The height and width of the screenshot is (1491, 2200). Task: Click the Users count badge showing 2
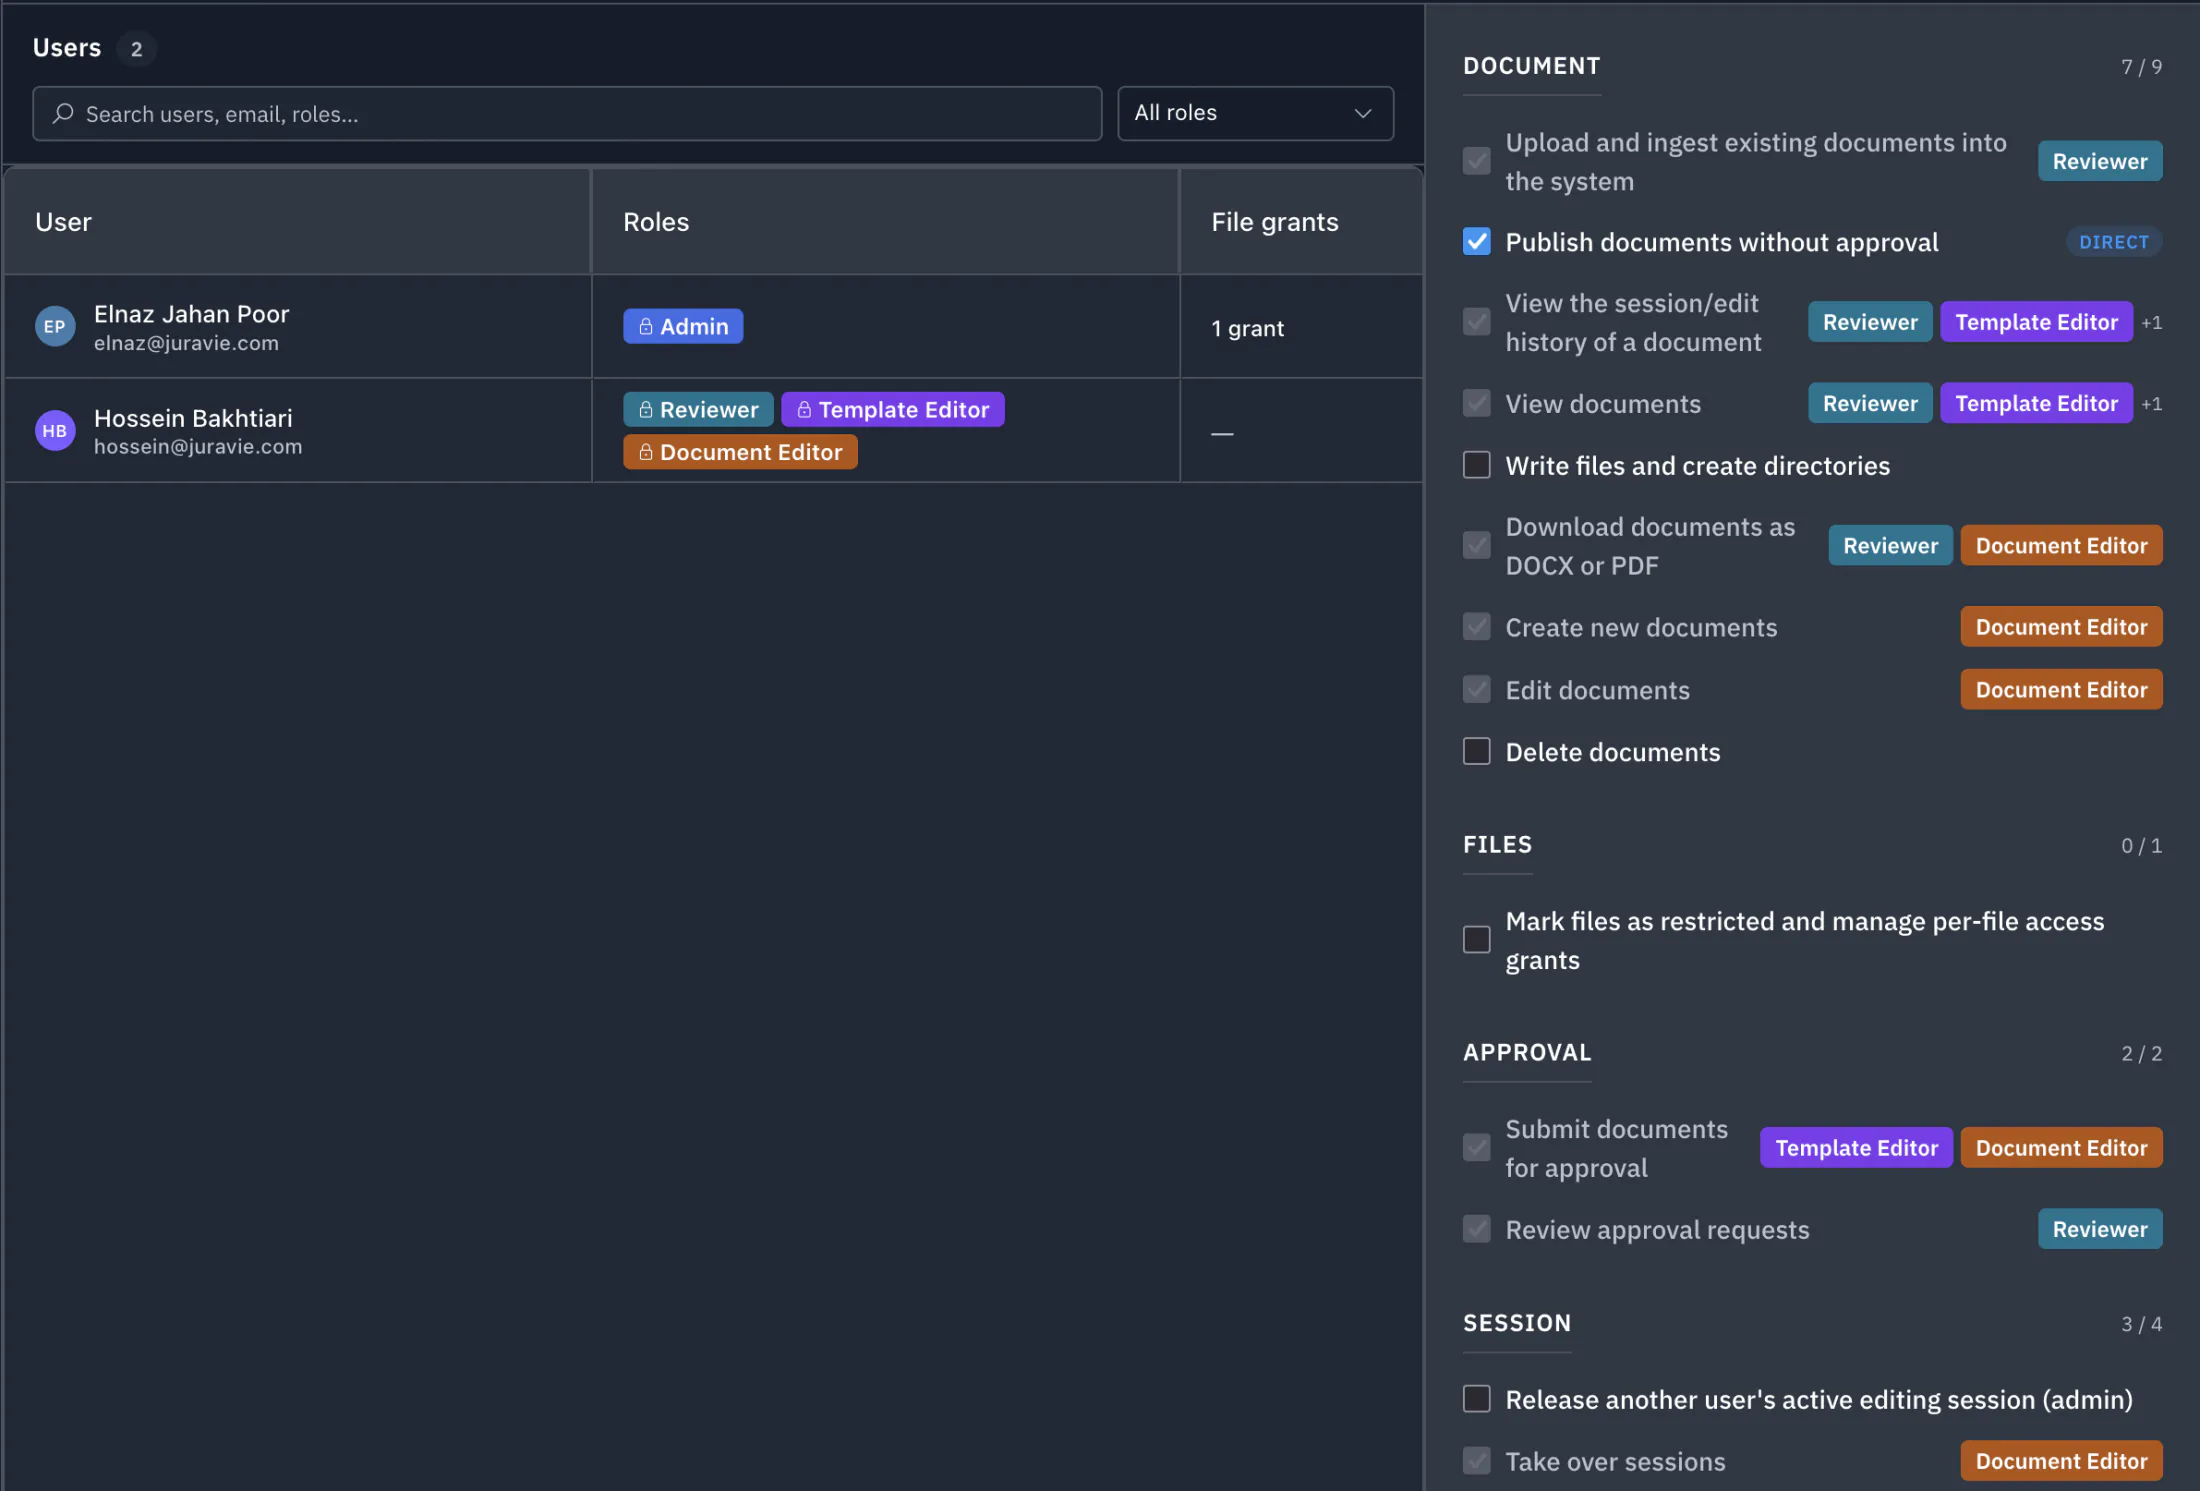point(136,49)
